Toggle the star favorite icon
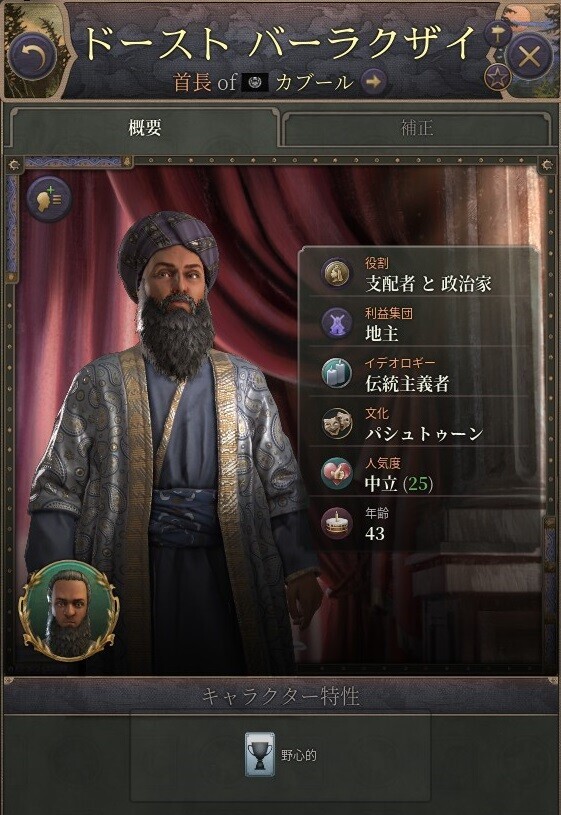Viewport: 561px width, 815px height. coord(498,78)
